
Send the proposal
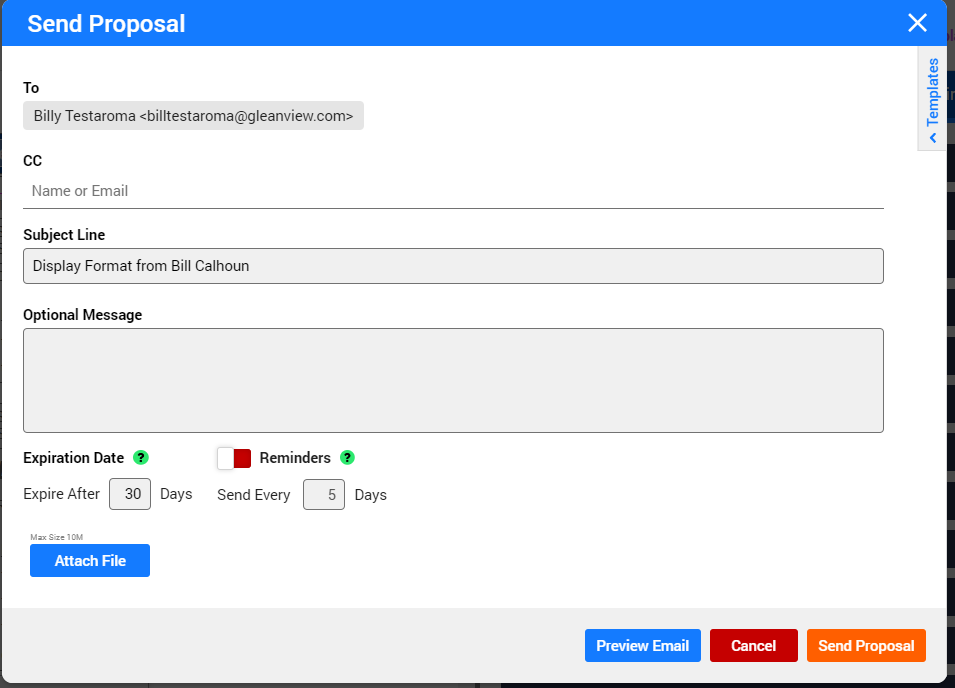click(x=866, y=645)
